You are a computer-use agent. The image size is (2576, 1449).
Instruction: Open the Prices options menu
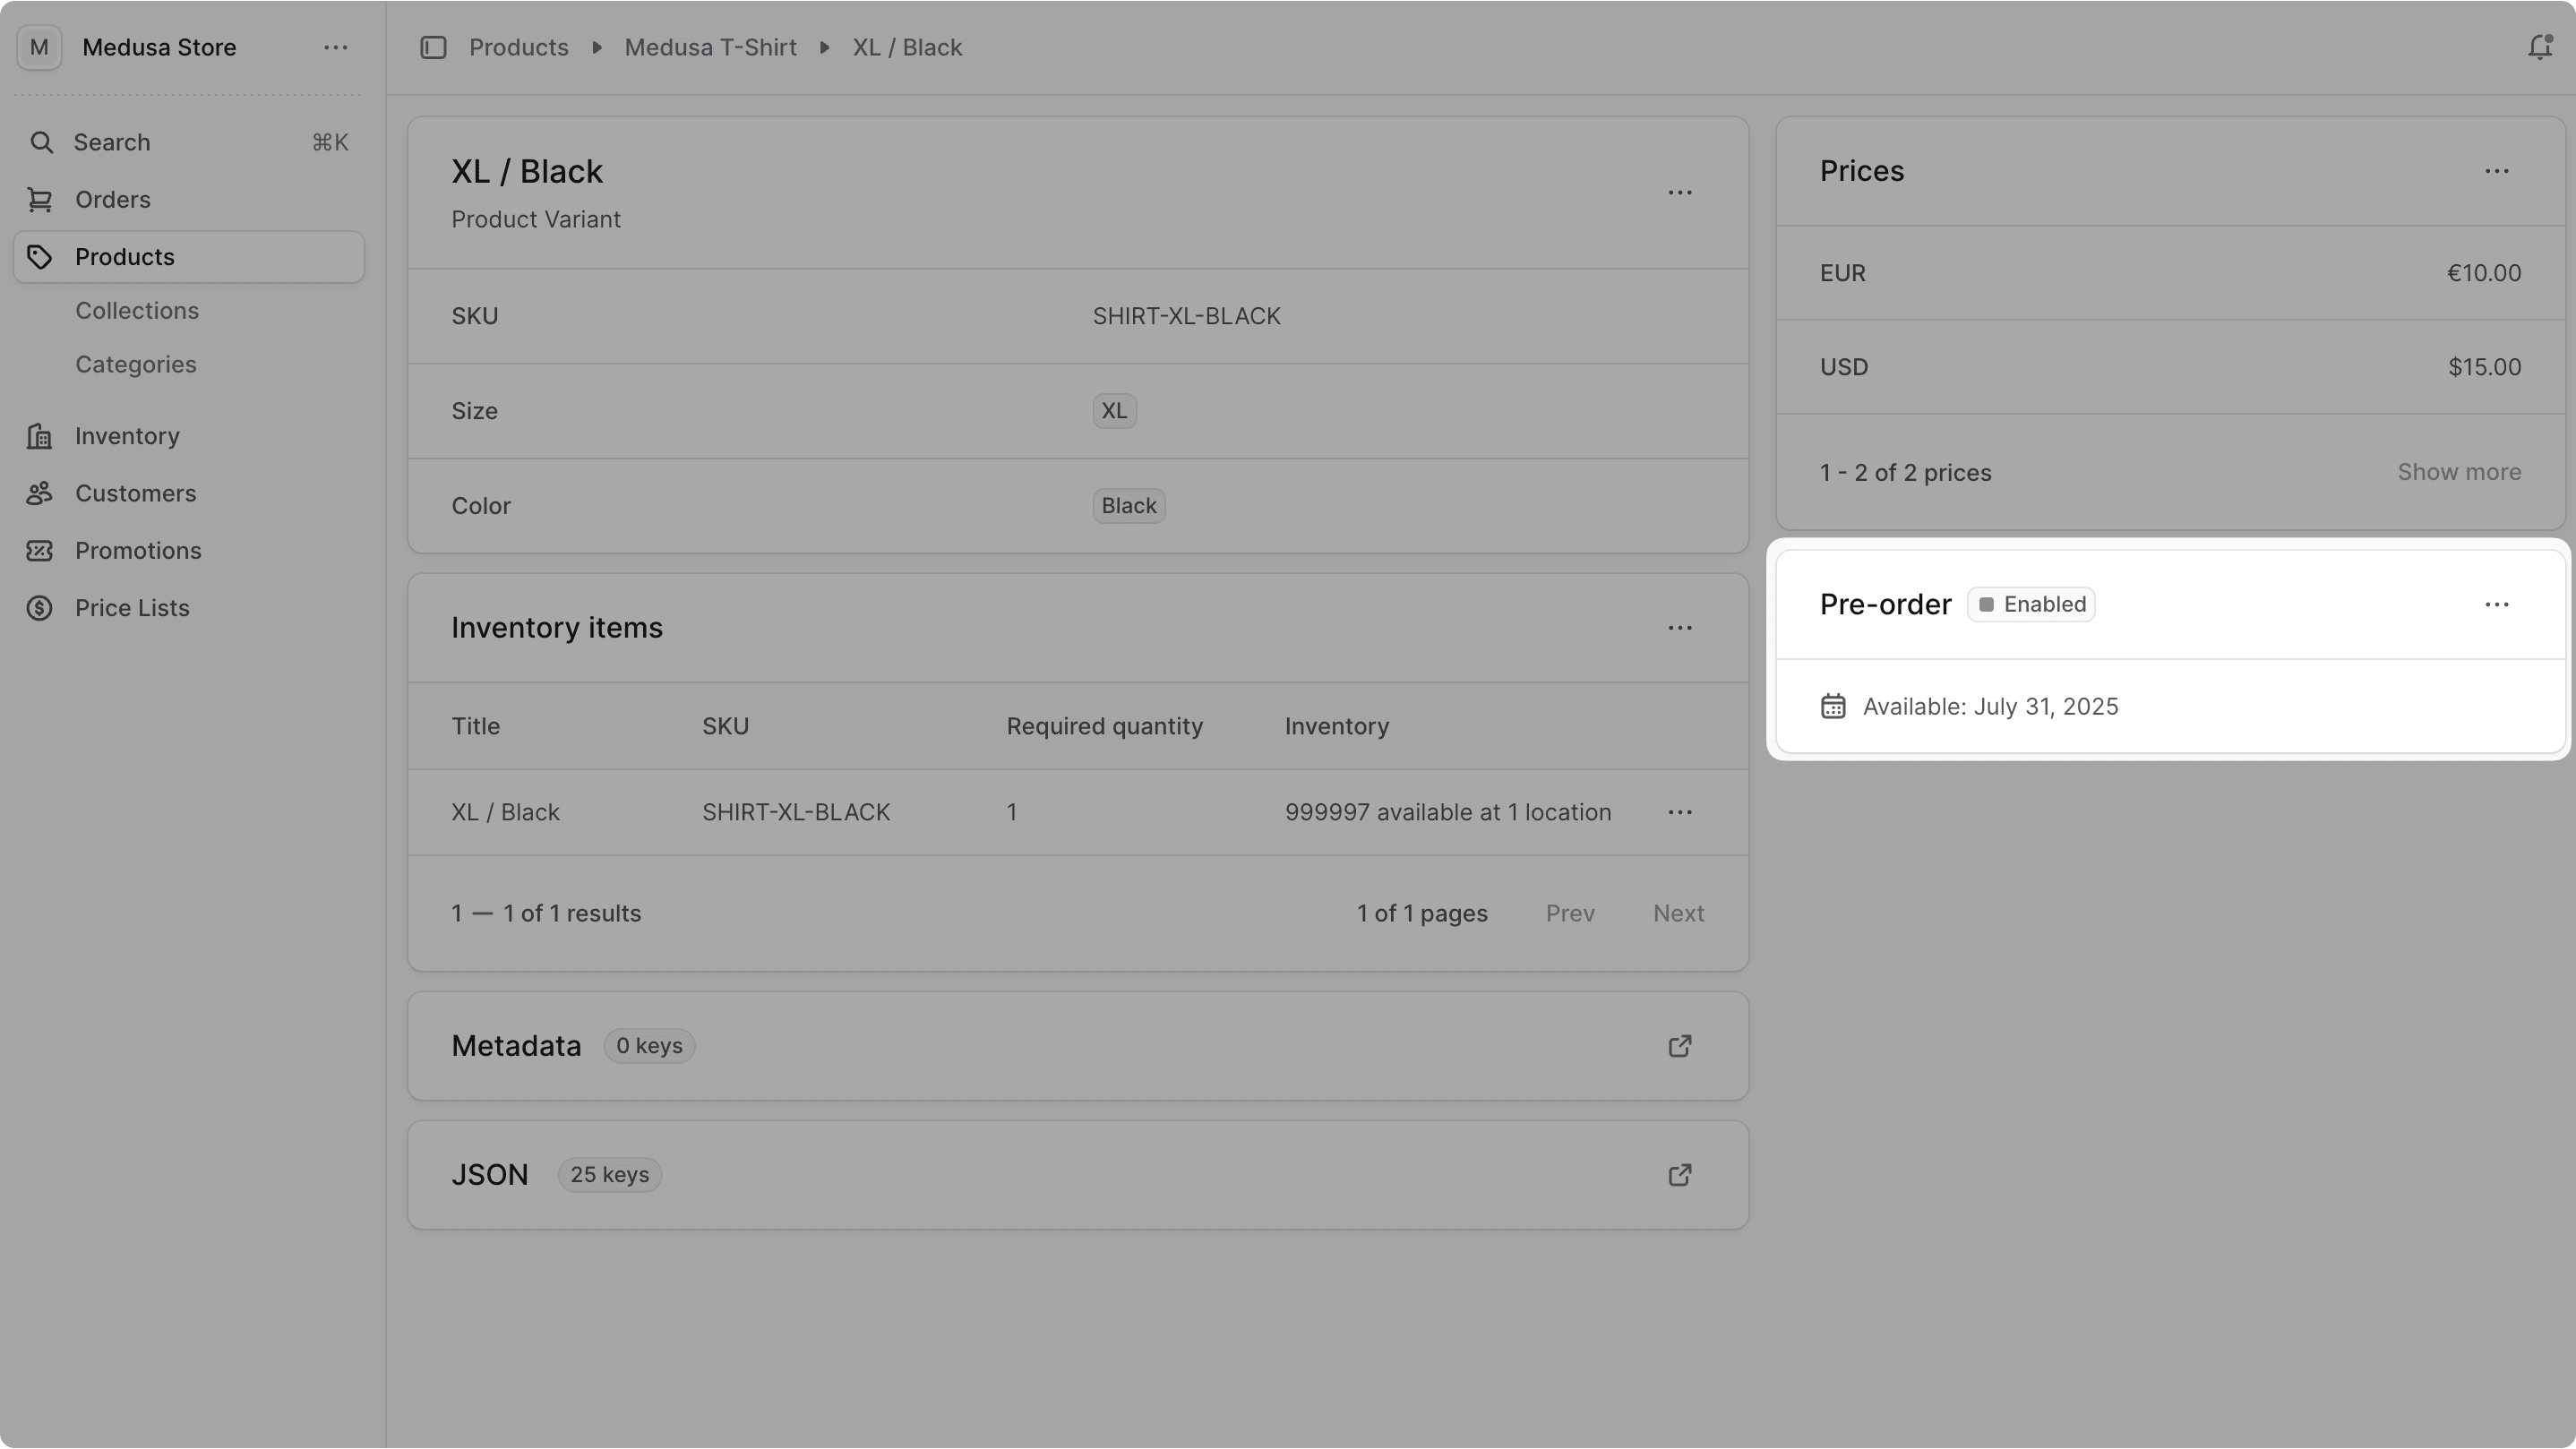pos(2497,171)
